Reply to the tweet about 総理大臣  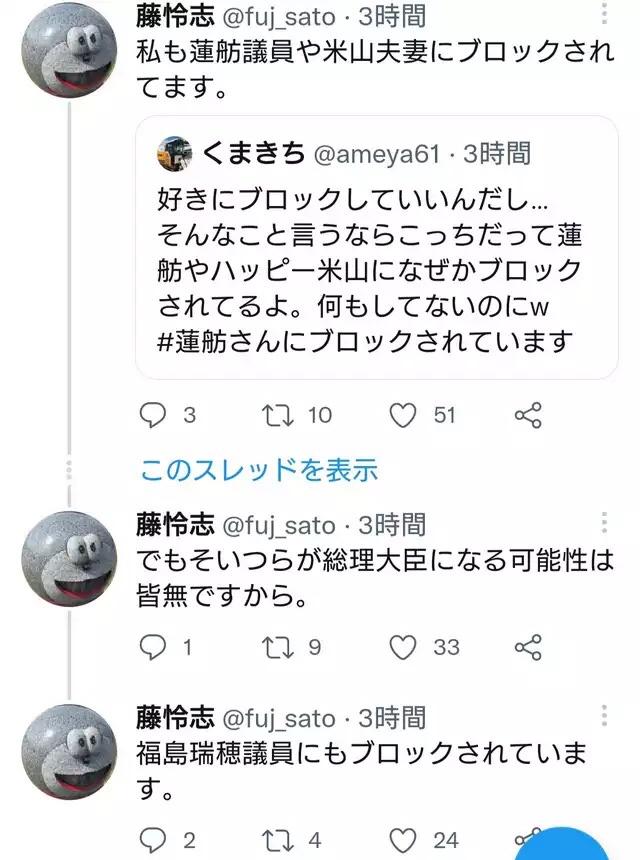coord(152,647)
